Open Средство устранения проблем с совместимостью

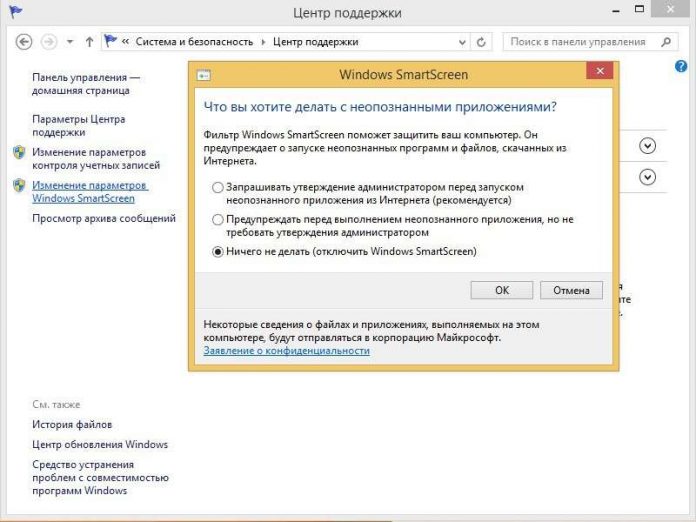100,478
